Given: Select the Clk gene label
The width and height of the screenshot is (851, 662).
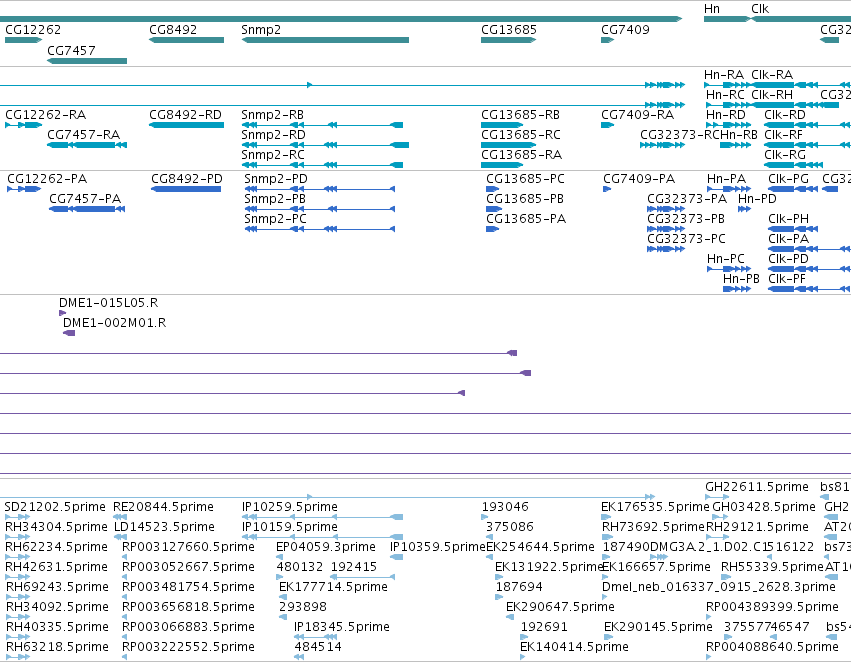Looking at the screenshot, I should click(x=760, y=9).
